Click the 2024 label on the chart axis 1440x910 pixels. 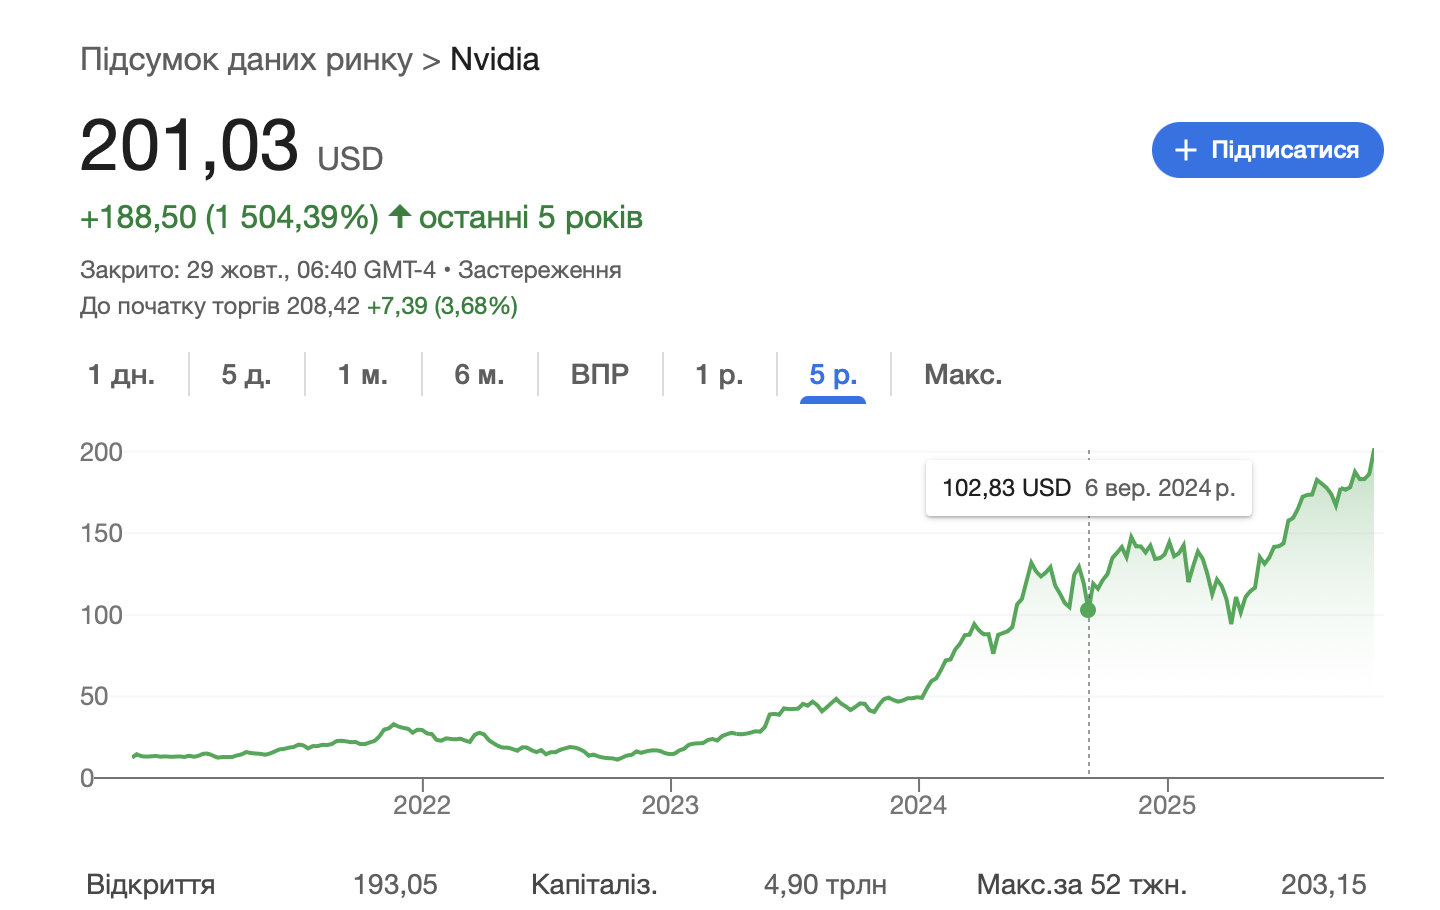(x=918, y=805)
